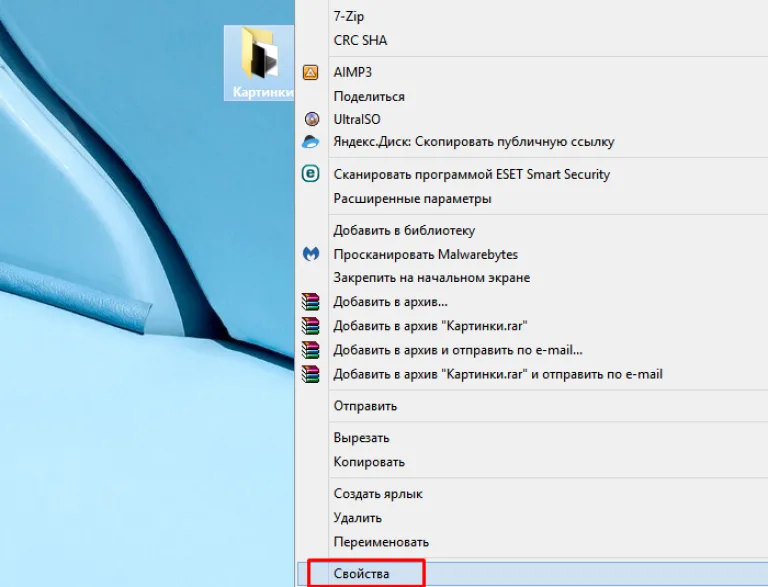Click WinRAR icon beside Добавить в архив...

click(311, 301)
